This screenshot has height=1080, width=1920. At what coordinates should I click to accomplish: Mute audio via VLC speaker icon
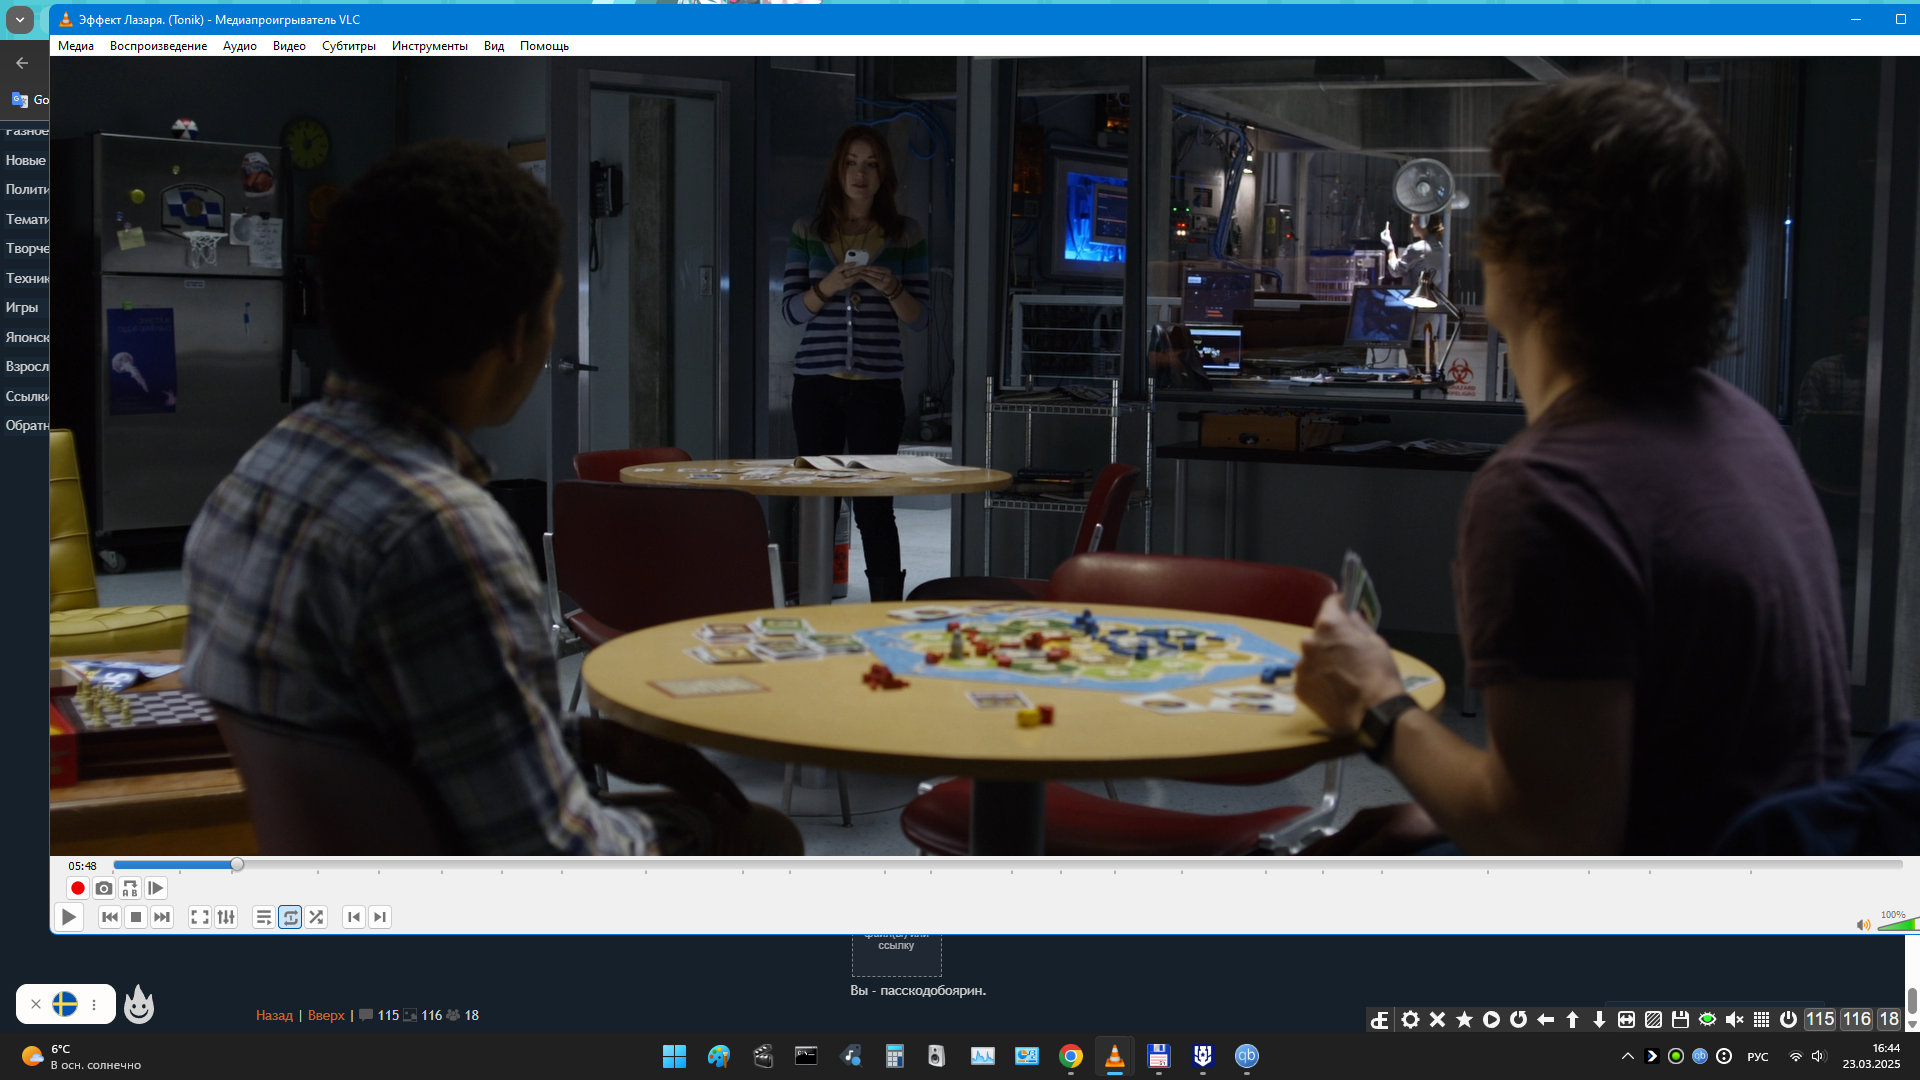(x=1863, y=925)
